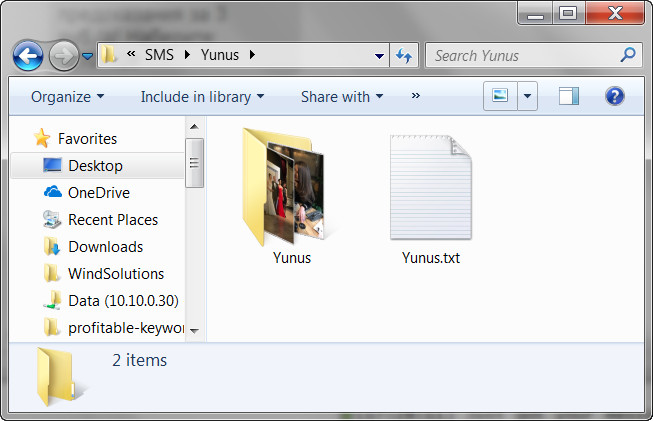Open the address bar history dropdown
653x421 pixels.
(x=379, y=55)
